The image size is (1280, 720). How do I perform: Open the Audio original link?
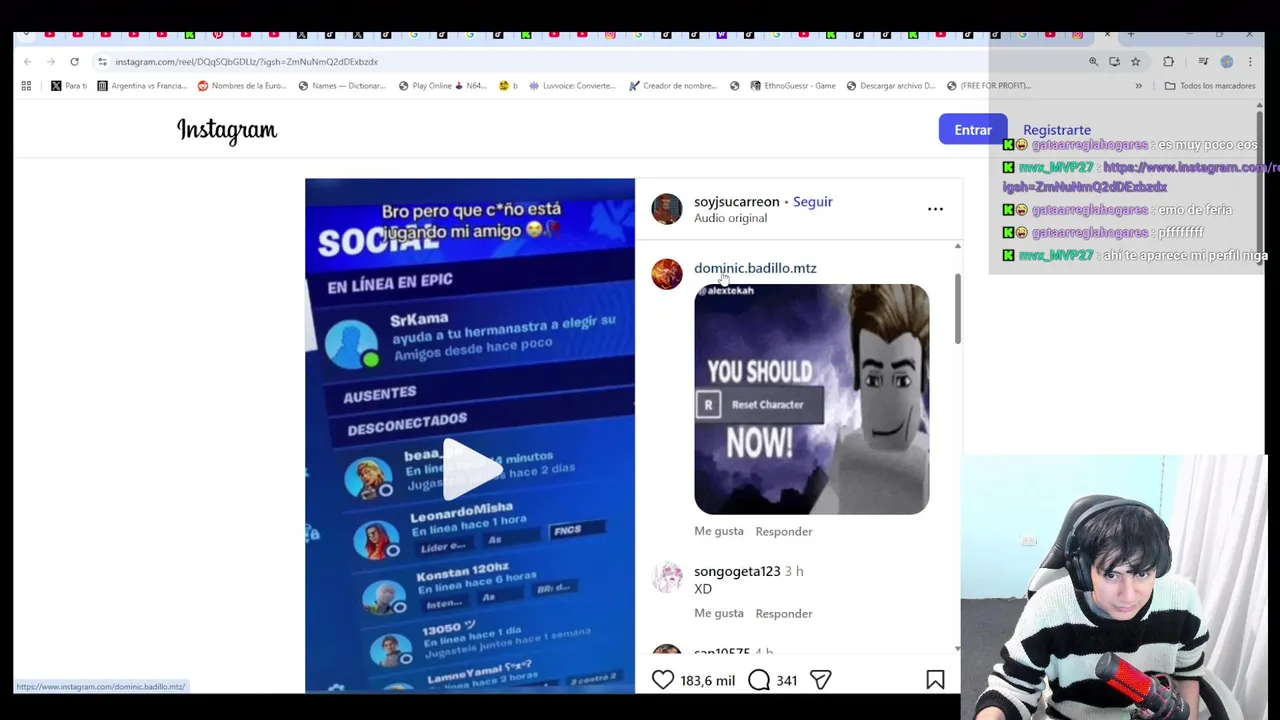tap(730, 218)
